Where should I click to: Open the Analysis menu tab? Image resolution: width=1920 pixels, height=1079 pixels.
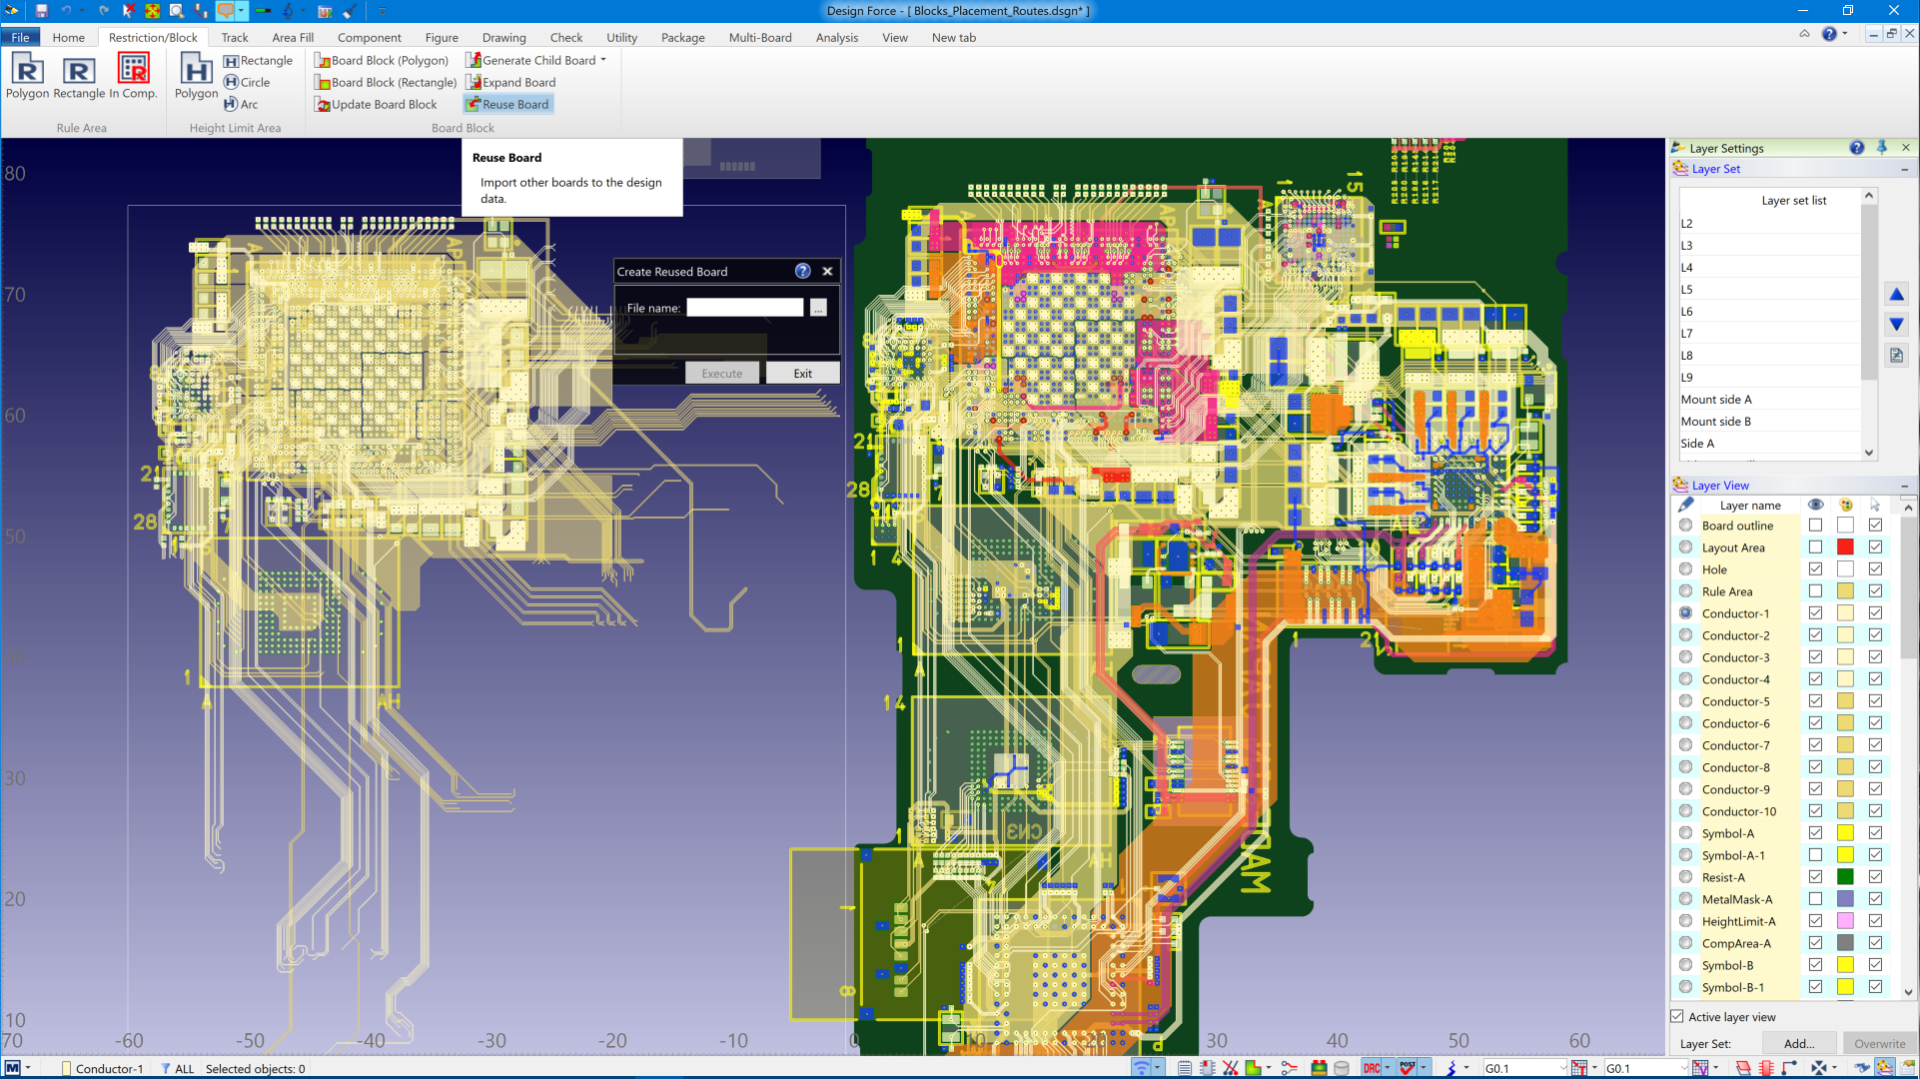[837, 37]
